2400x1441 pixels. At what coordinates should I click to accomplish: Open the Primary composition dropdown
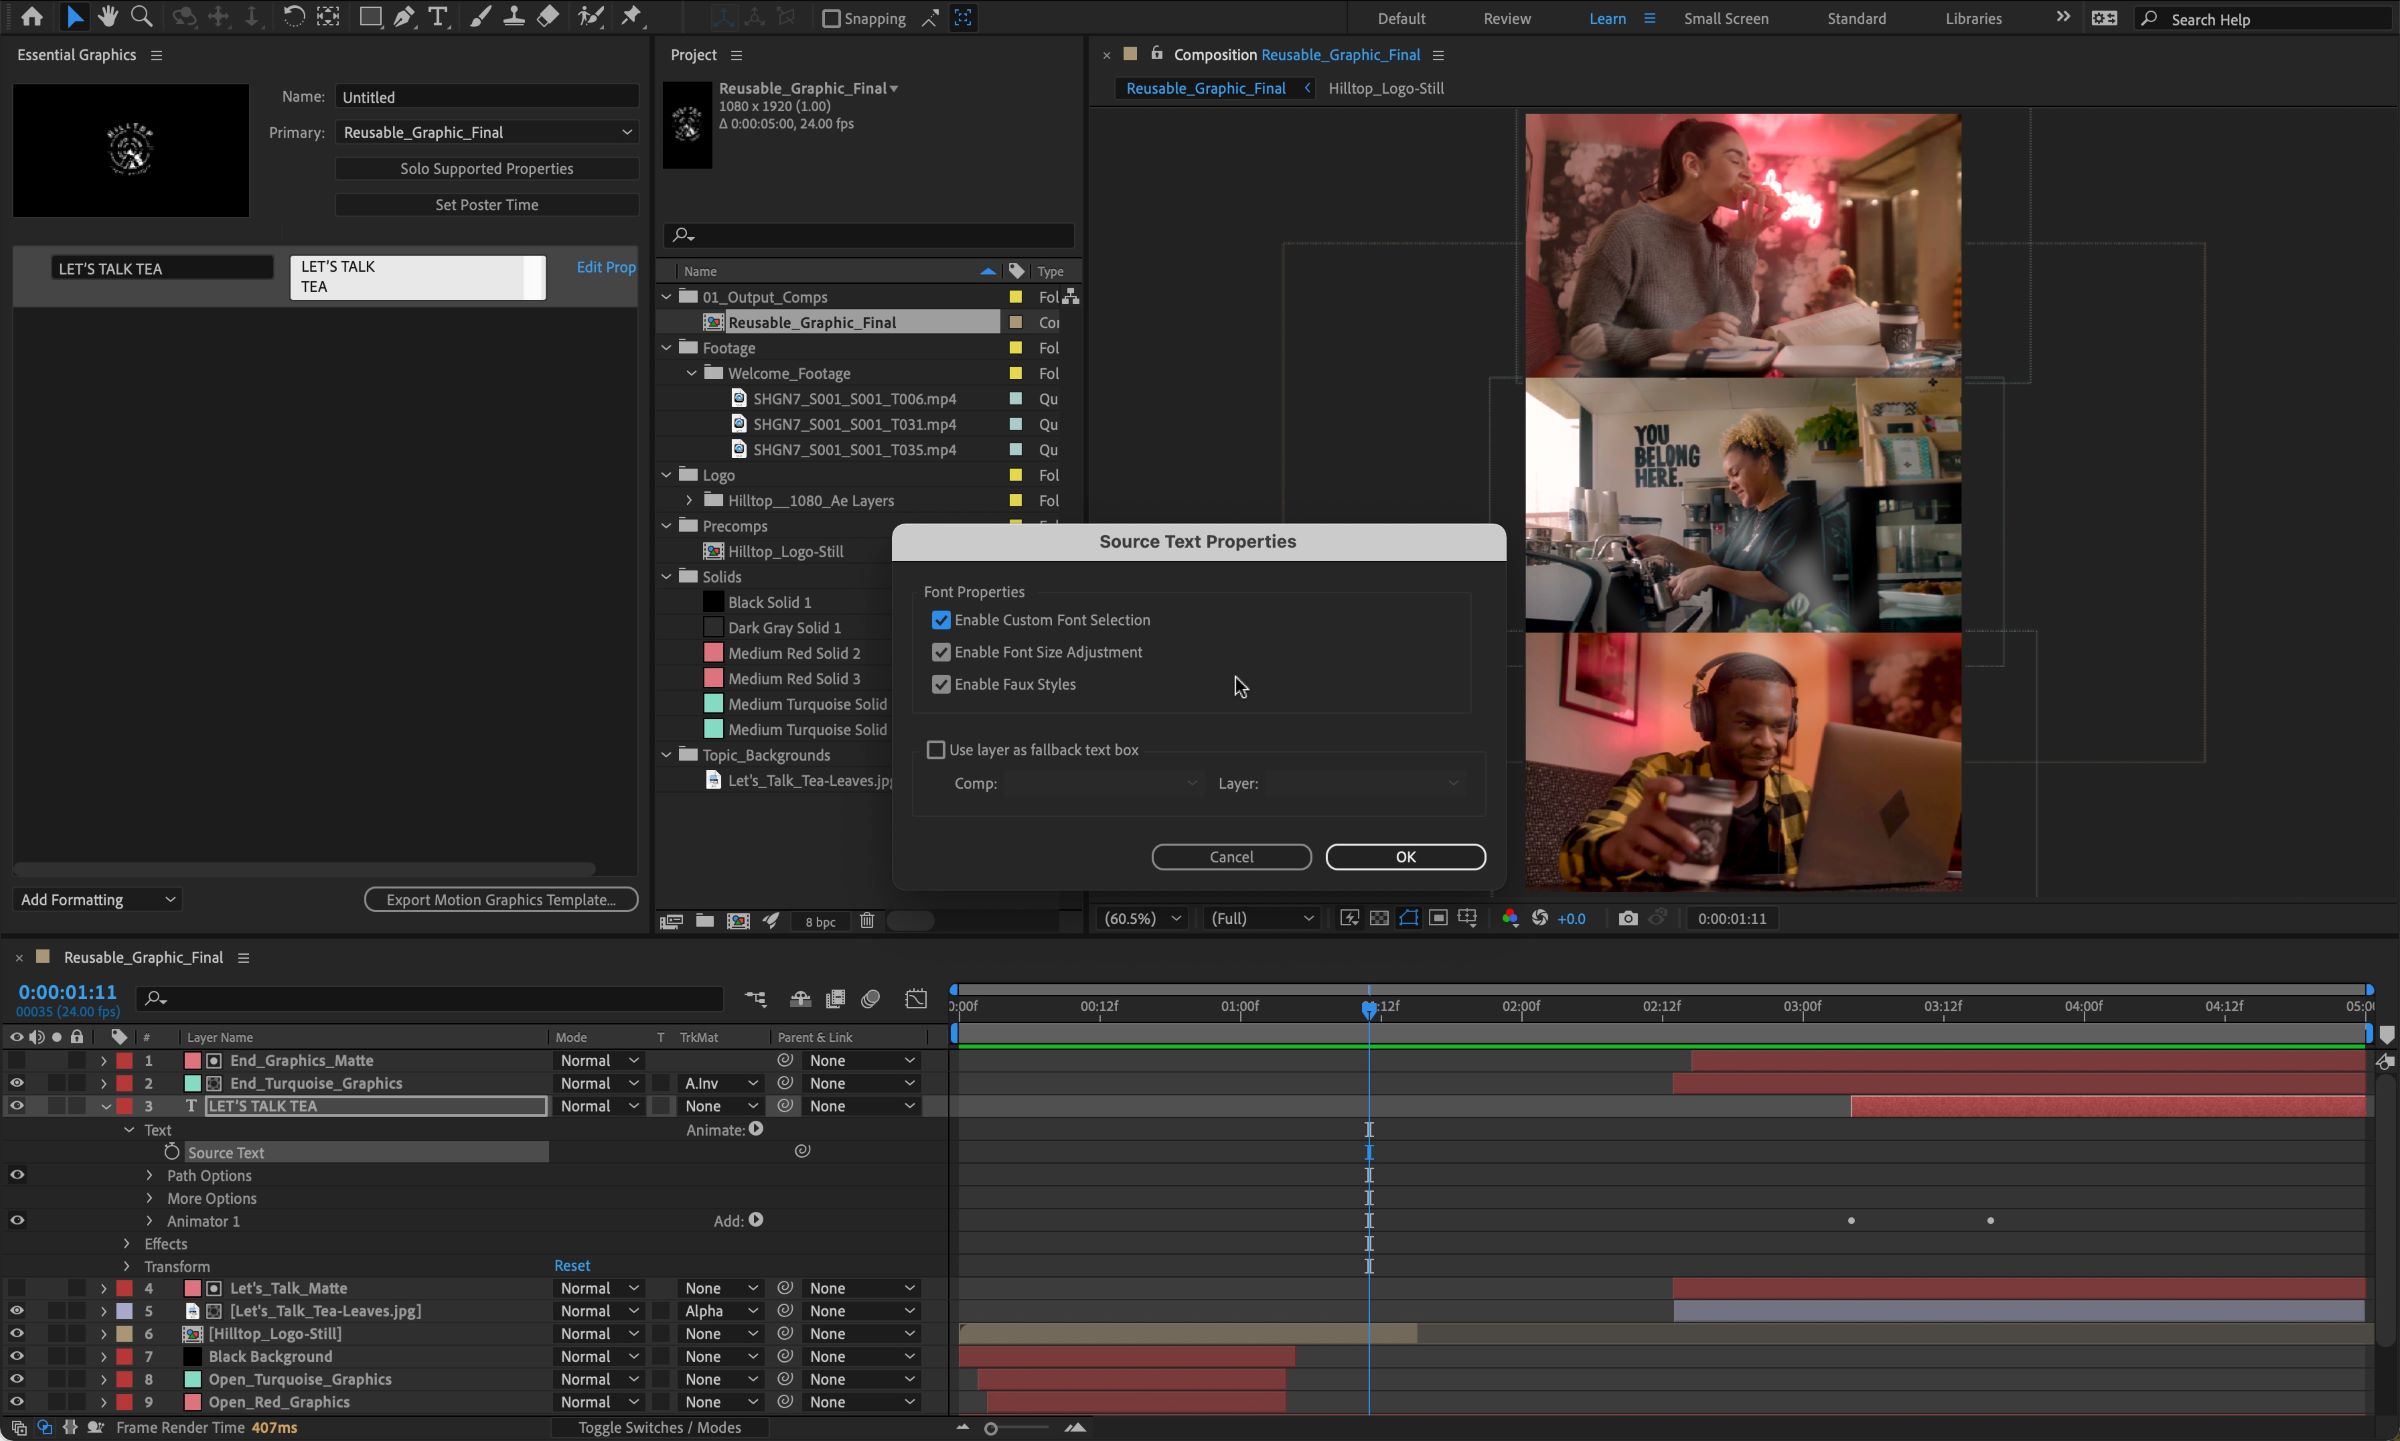click(x=485, y=132)
